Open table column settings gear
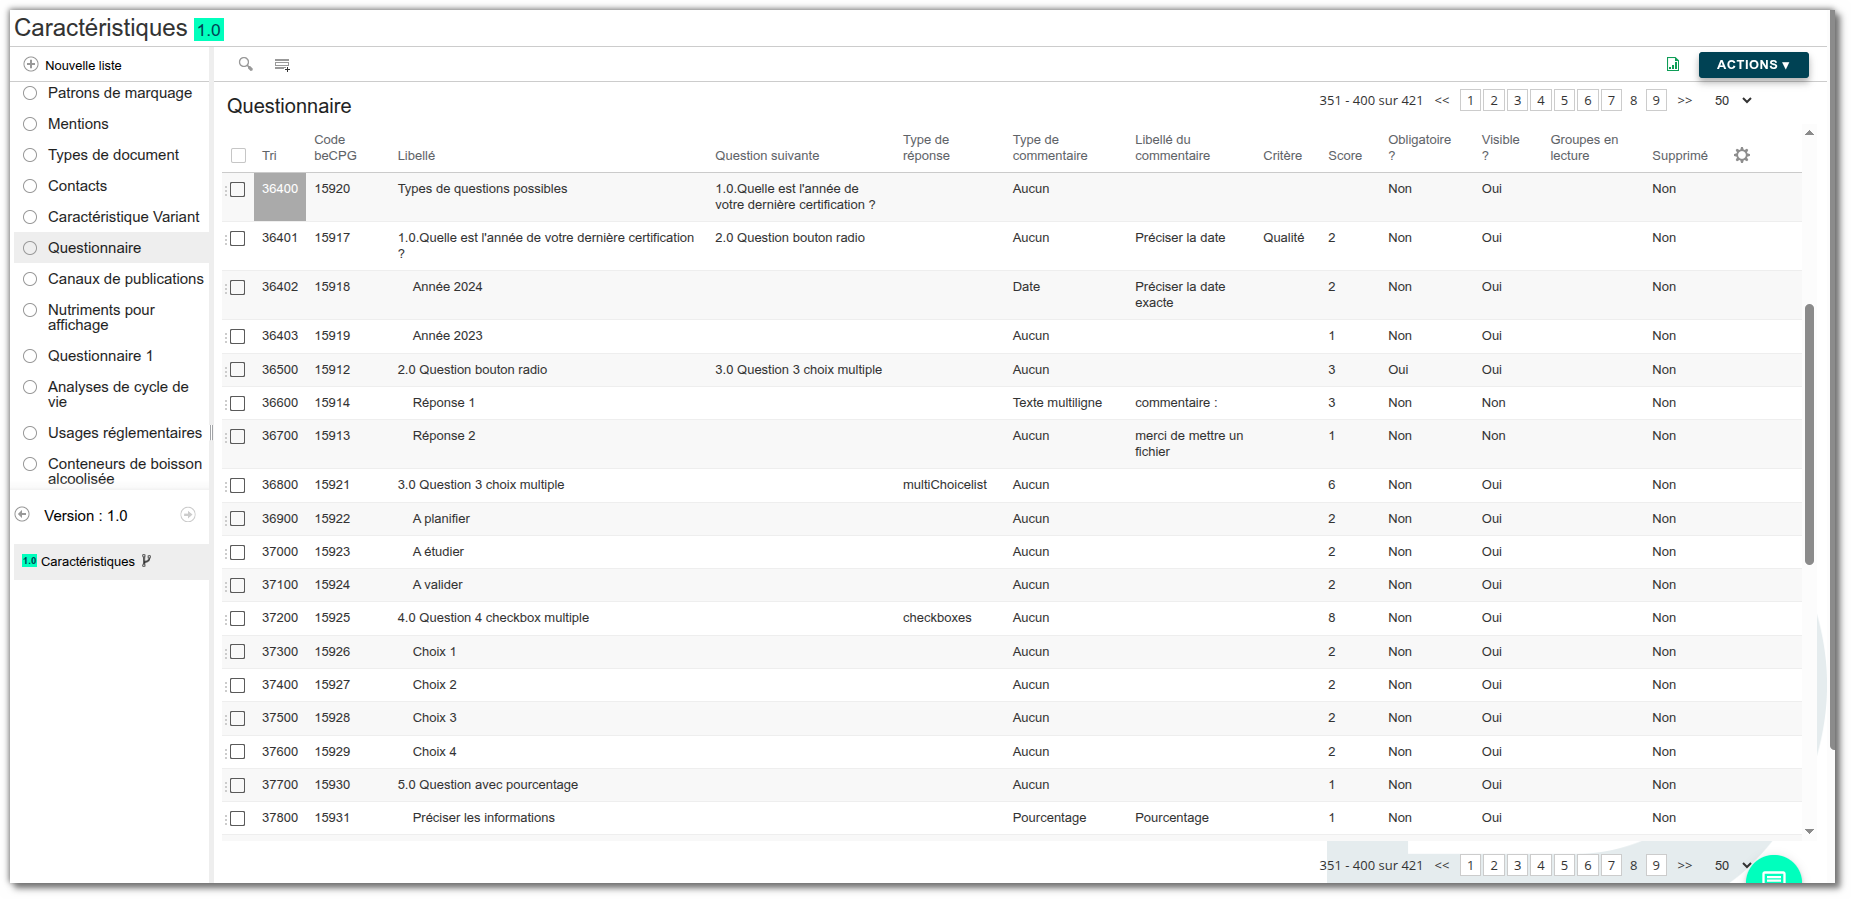The image size is (1851, 899). (x=1742, y=155)
